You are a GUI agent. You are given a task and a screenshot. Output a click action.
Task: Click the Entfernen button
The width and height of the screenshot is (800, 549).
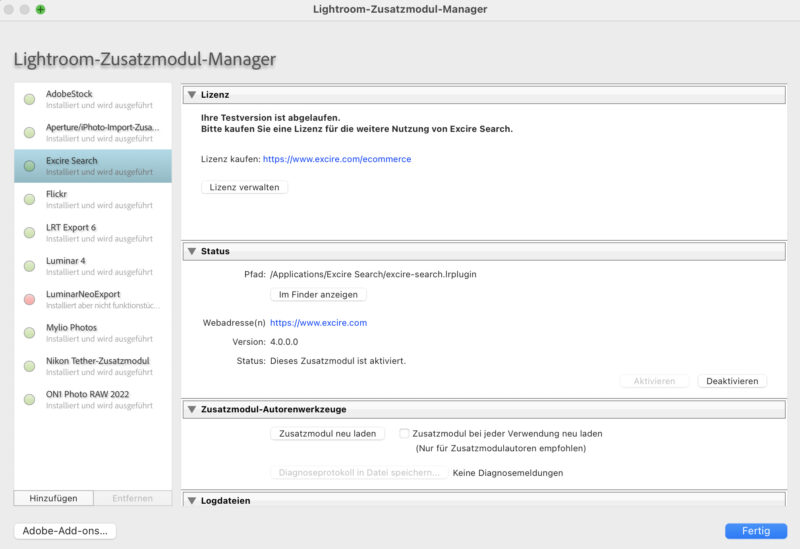point(133,498)
